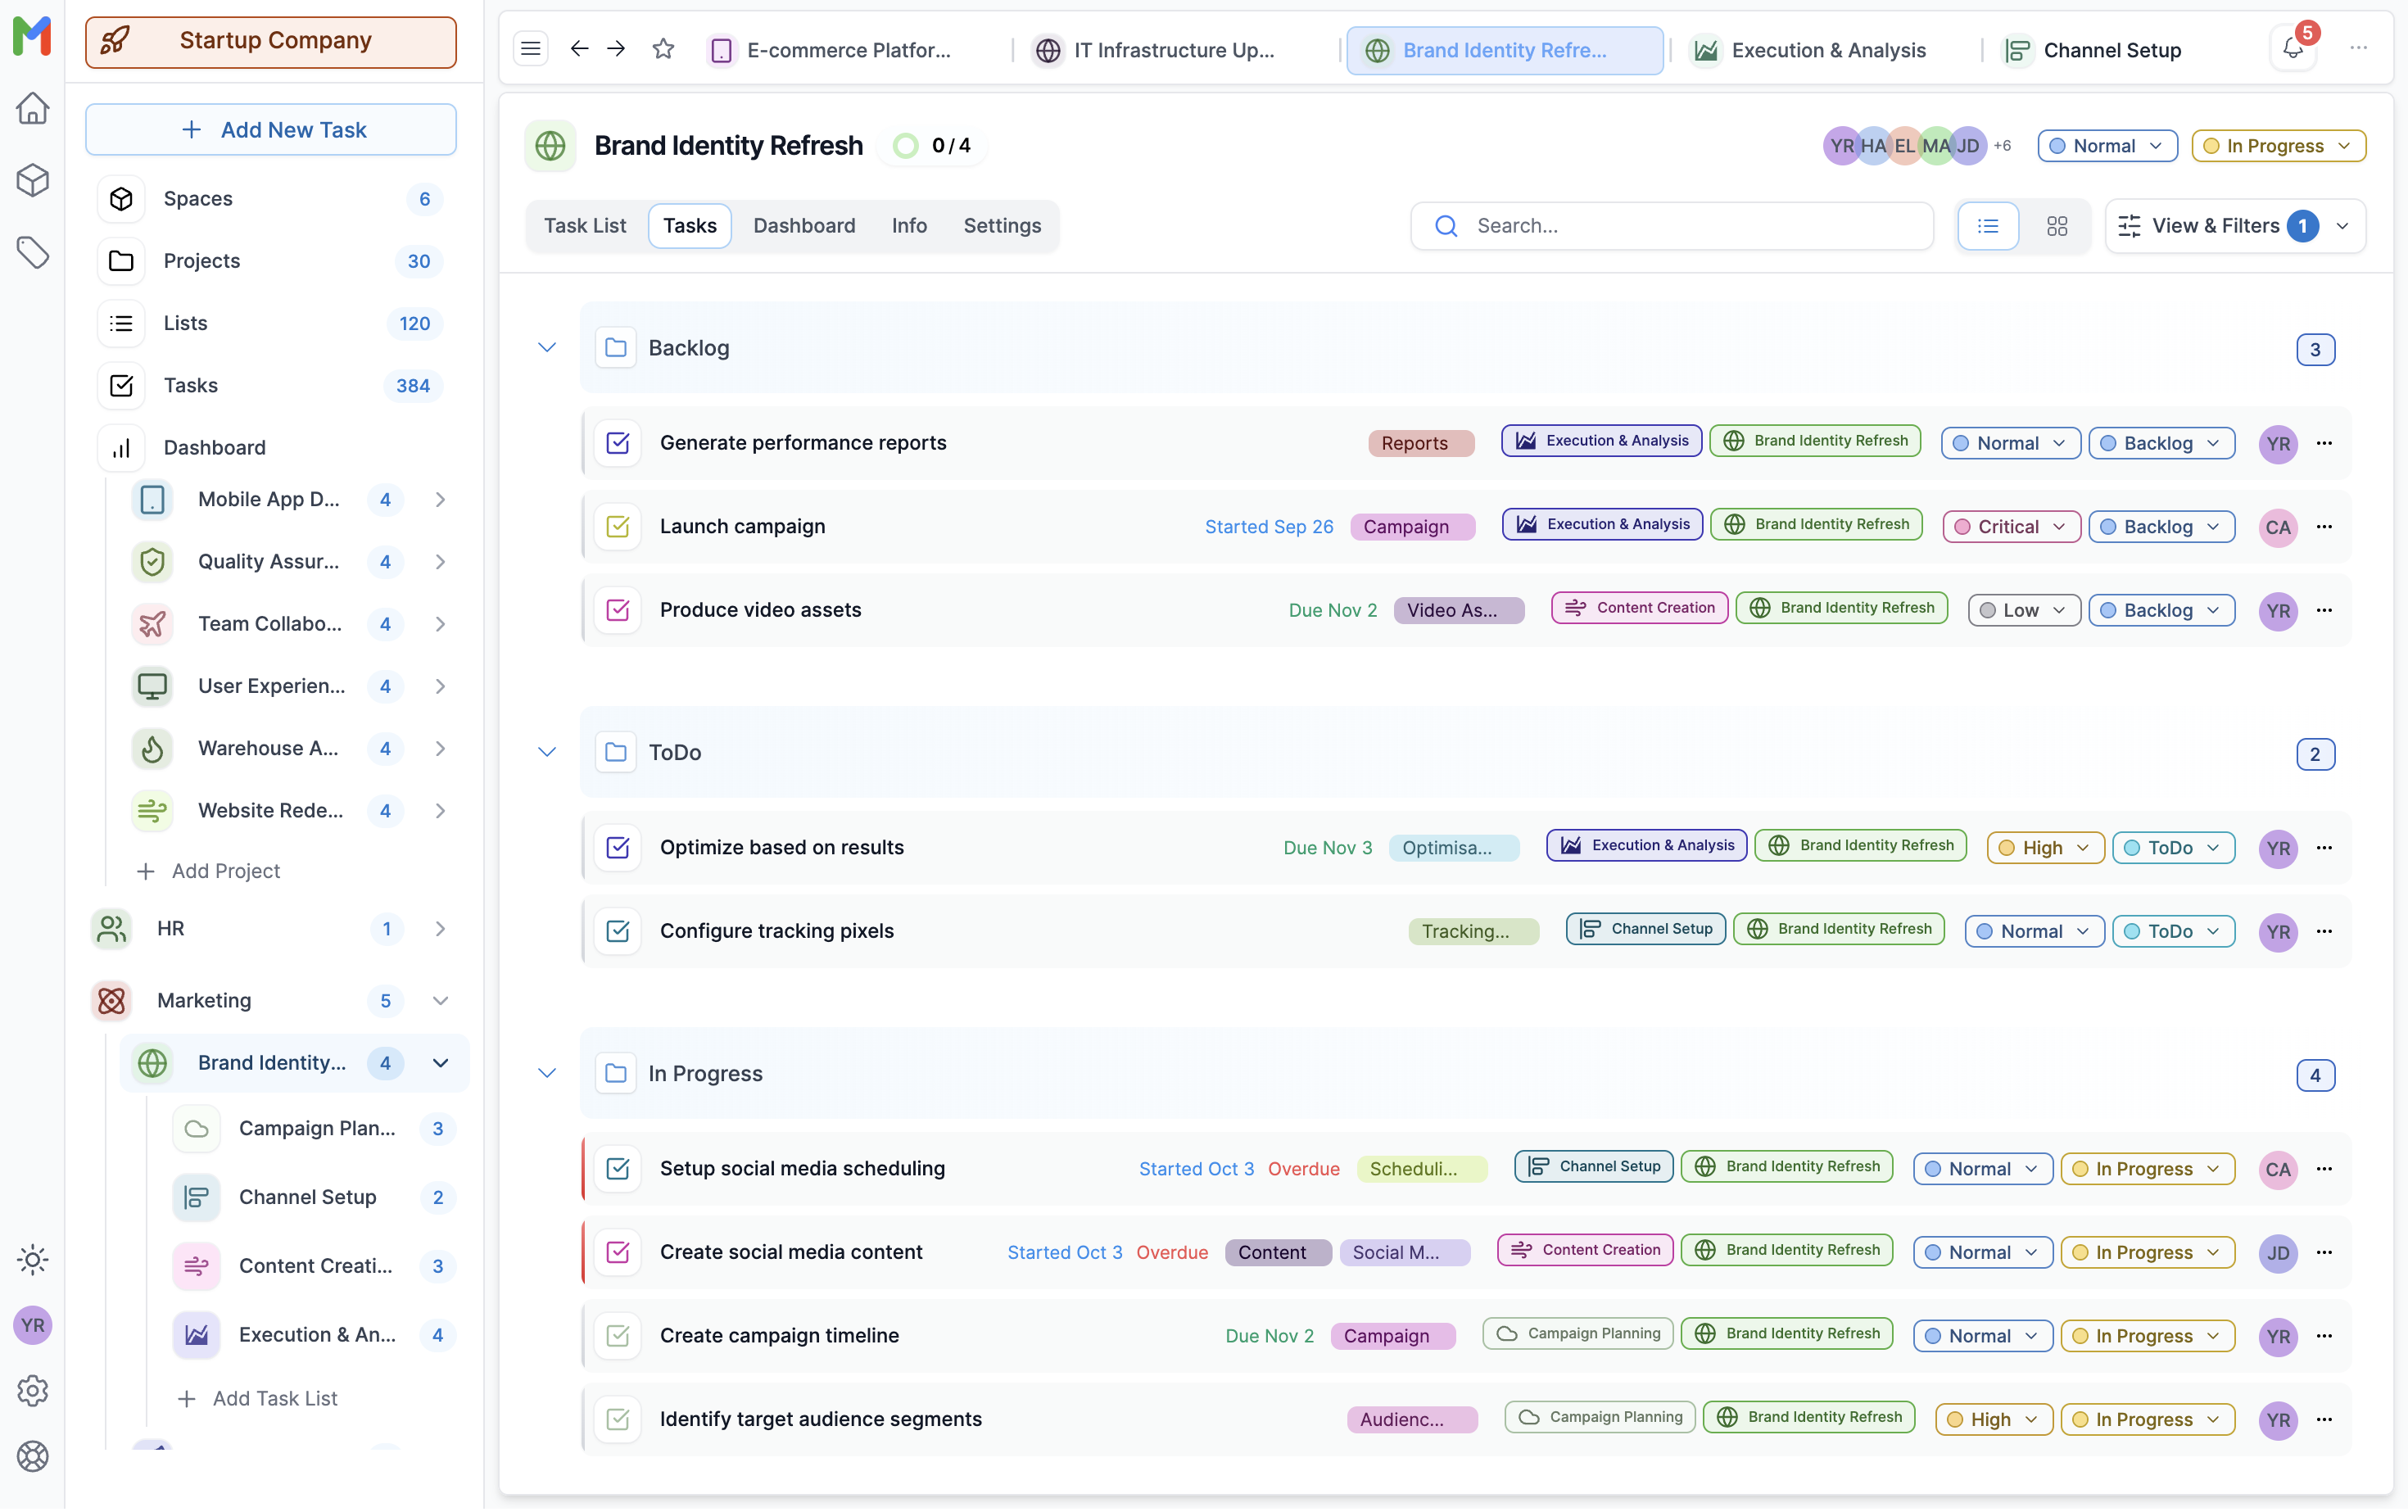Screen dimensions: 2408x1512
Task: Switch to the Info tab
Action: coord(908,225)
